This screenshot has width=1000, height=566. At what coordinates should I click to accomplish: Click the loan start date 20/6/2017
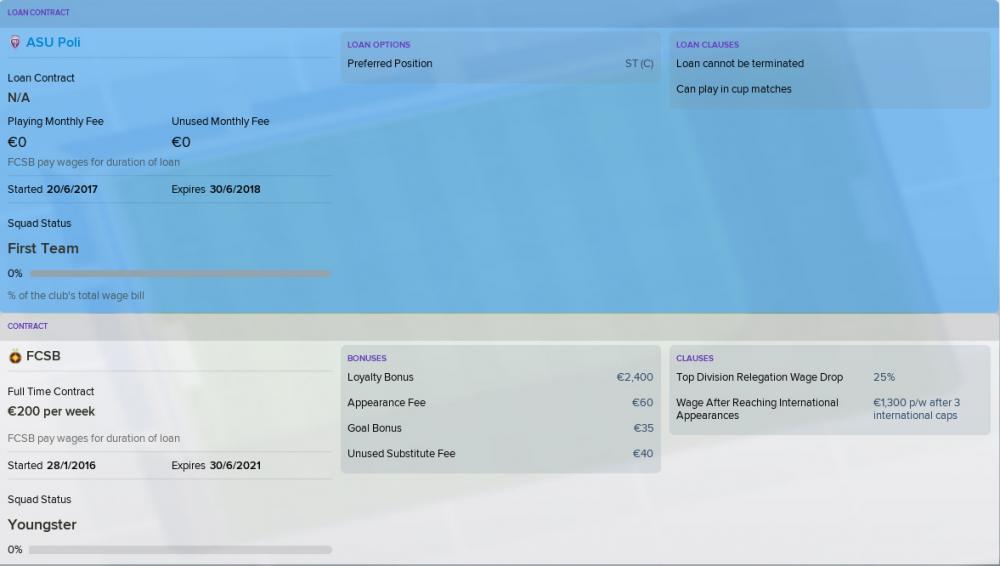(72, 189)
